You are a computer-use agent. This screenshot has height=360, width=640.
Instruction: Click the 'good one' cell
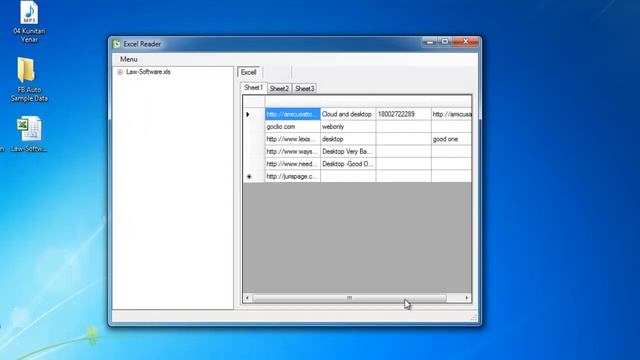451,139
